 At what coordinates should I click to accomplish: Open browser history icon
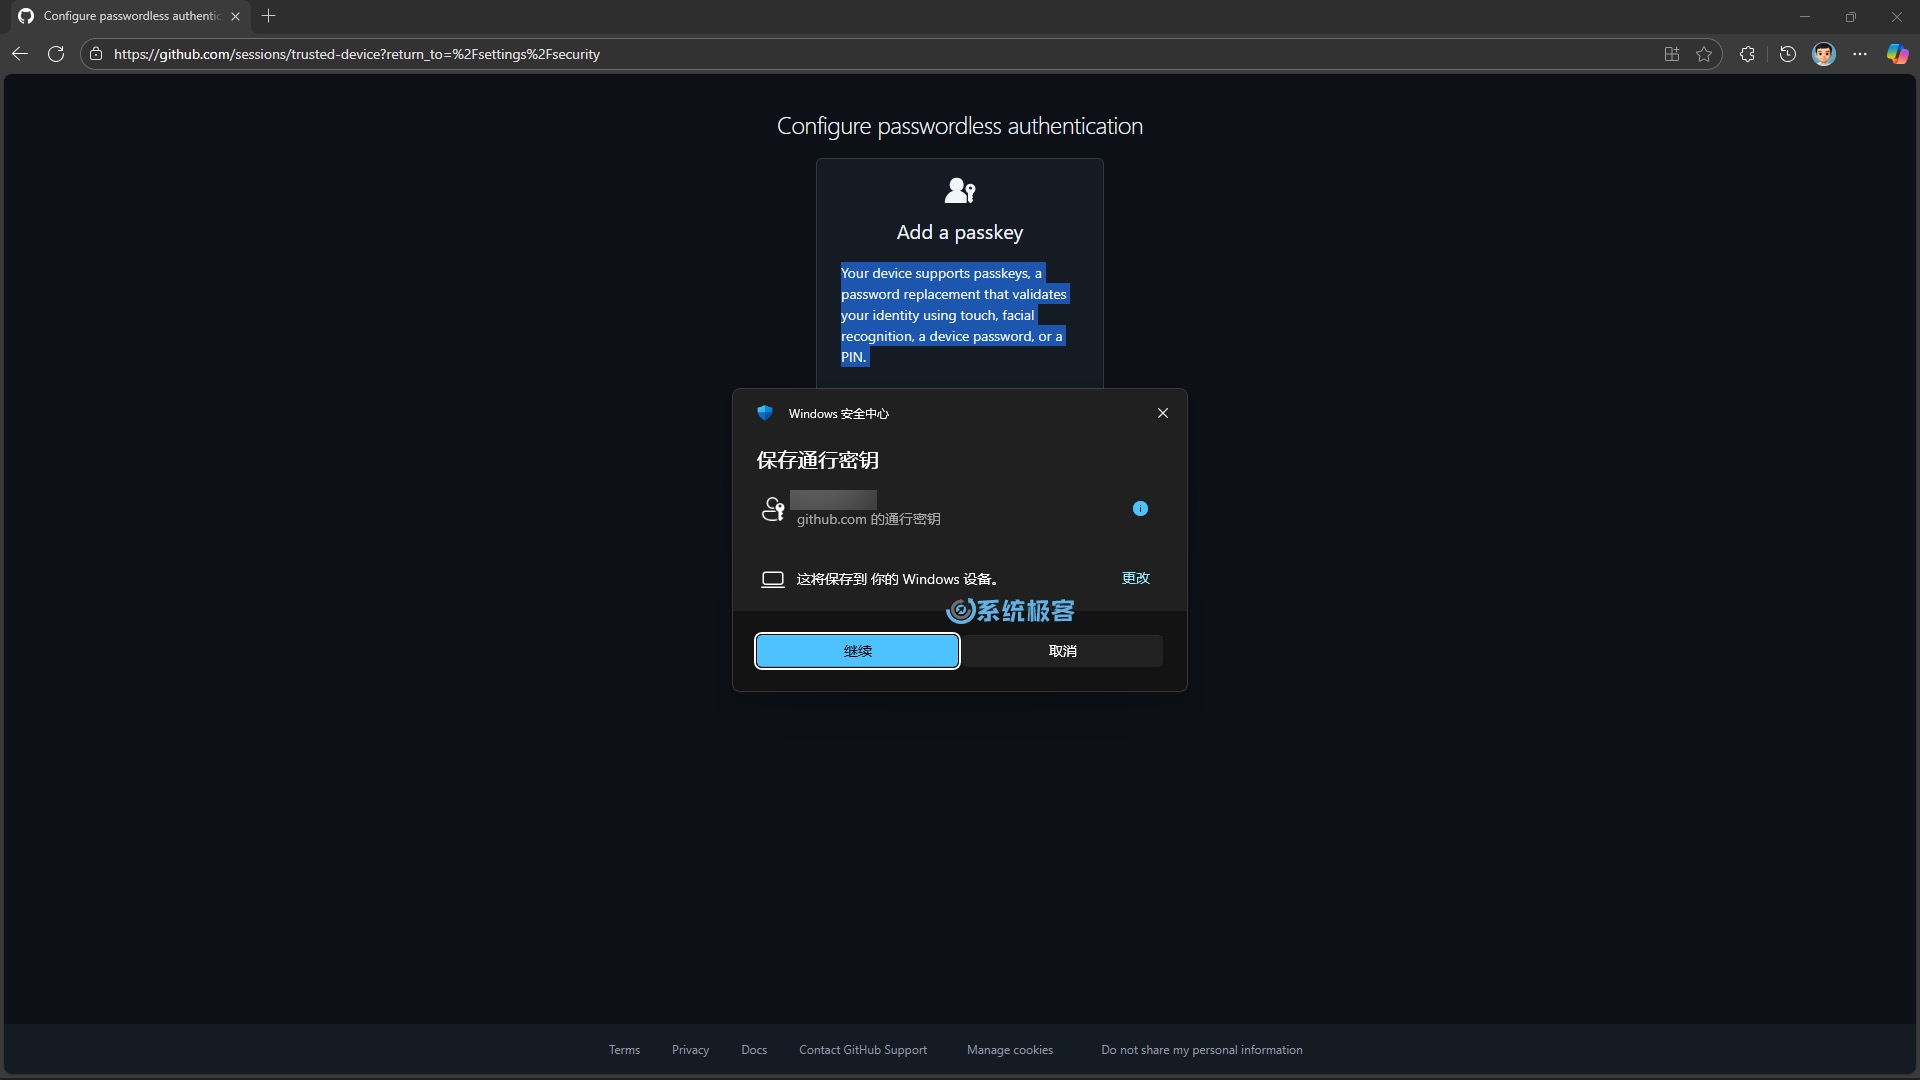(1787, 54)
